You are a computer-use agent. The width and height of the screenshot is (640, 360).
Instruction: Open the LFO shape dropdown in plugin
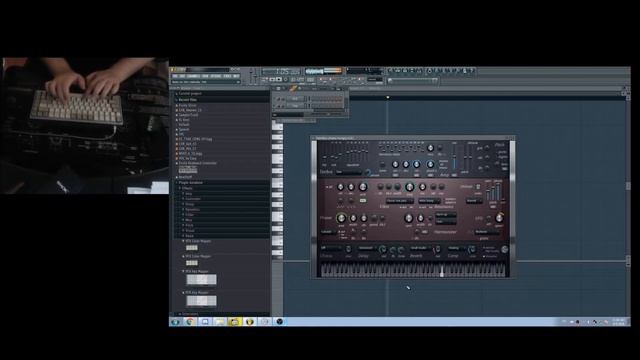(487, 232)
